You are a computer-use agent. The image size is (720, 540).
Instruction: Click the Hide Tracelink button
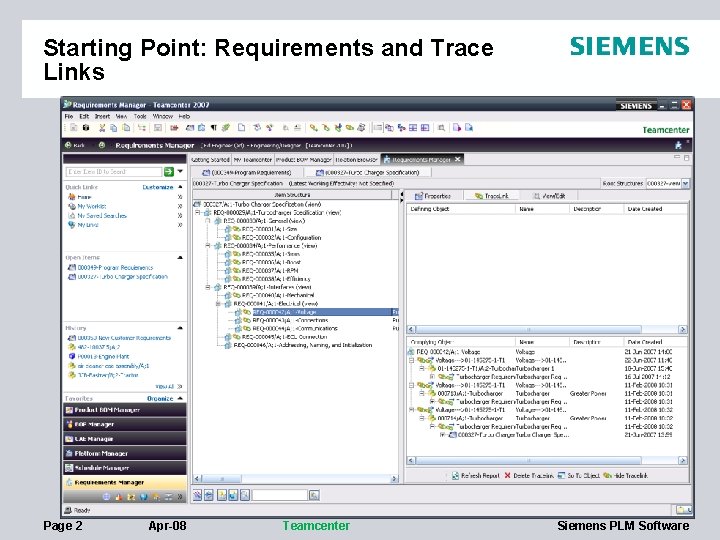click(625, 475)
